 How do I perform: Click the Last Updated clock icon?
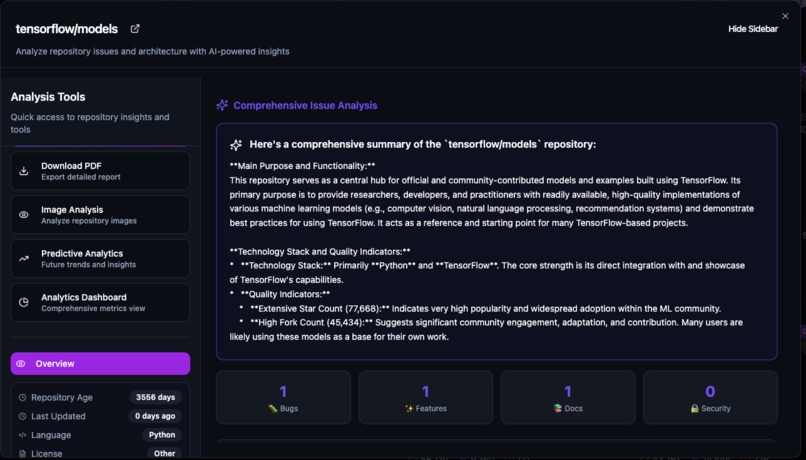(22, 416)
